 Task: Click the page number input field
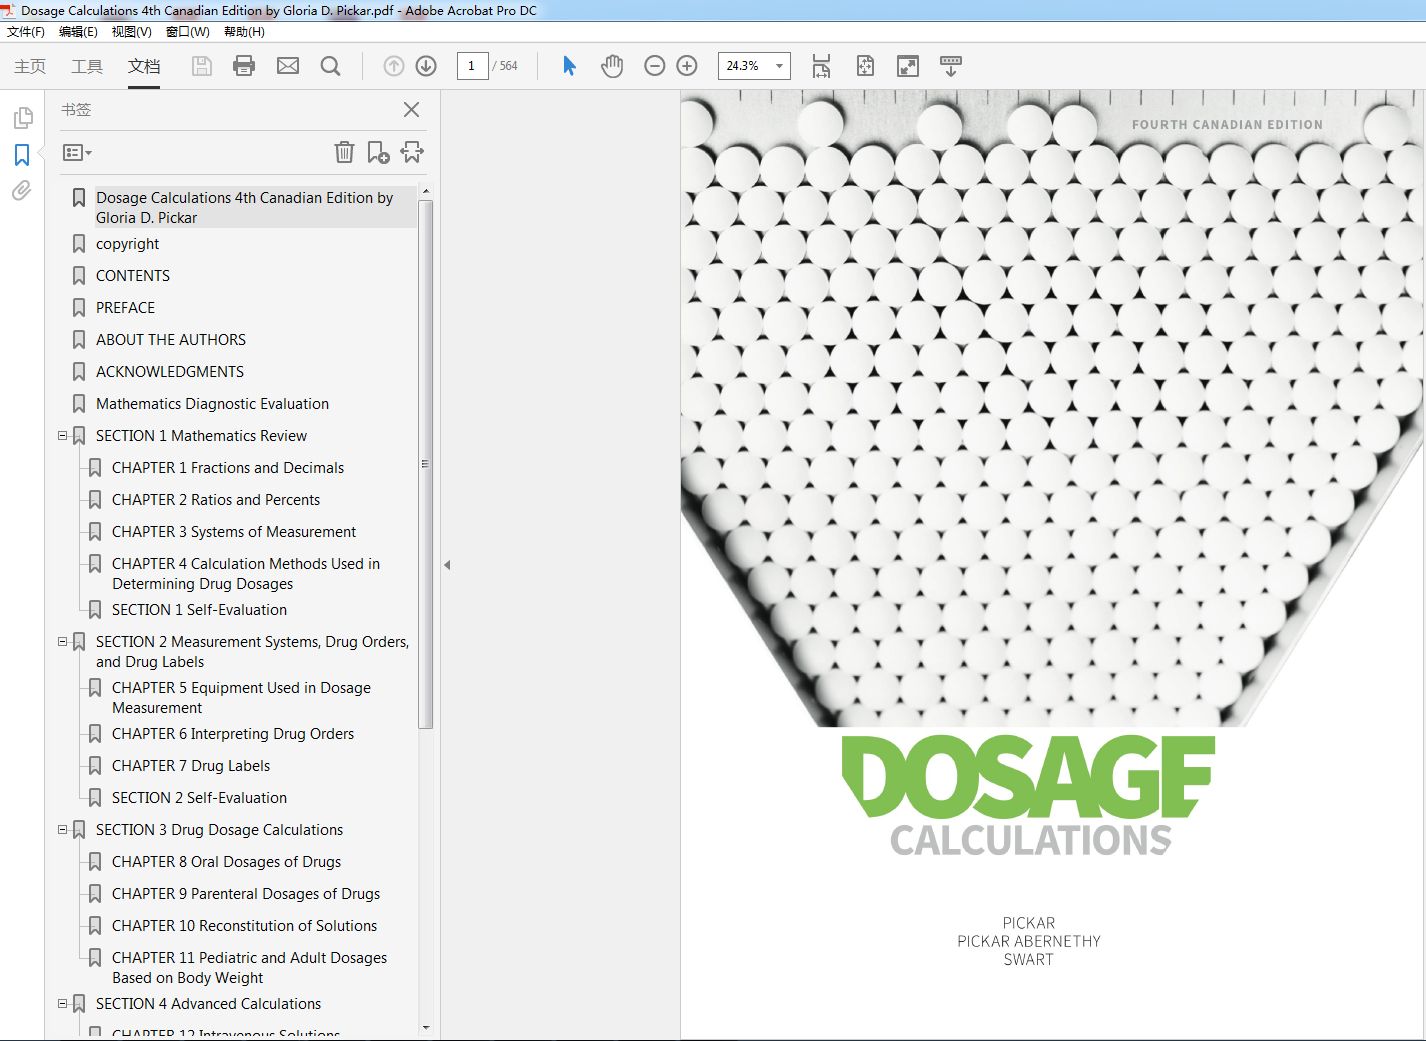pos(472,66)
